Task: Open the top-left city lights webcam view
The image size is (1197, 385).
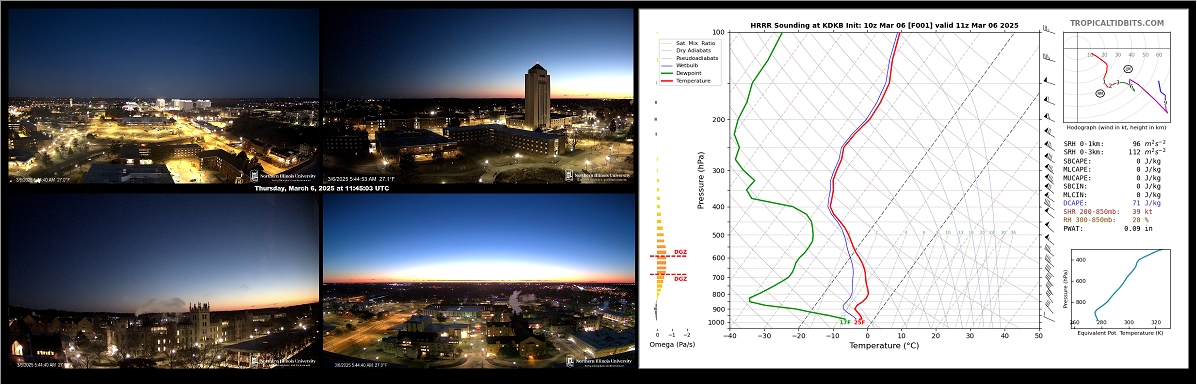Action: click(x=163, y=96)
